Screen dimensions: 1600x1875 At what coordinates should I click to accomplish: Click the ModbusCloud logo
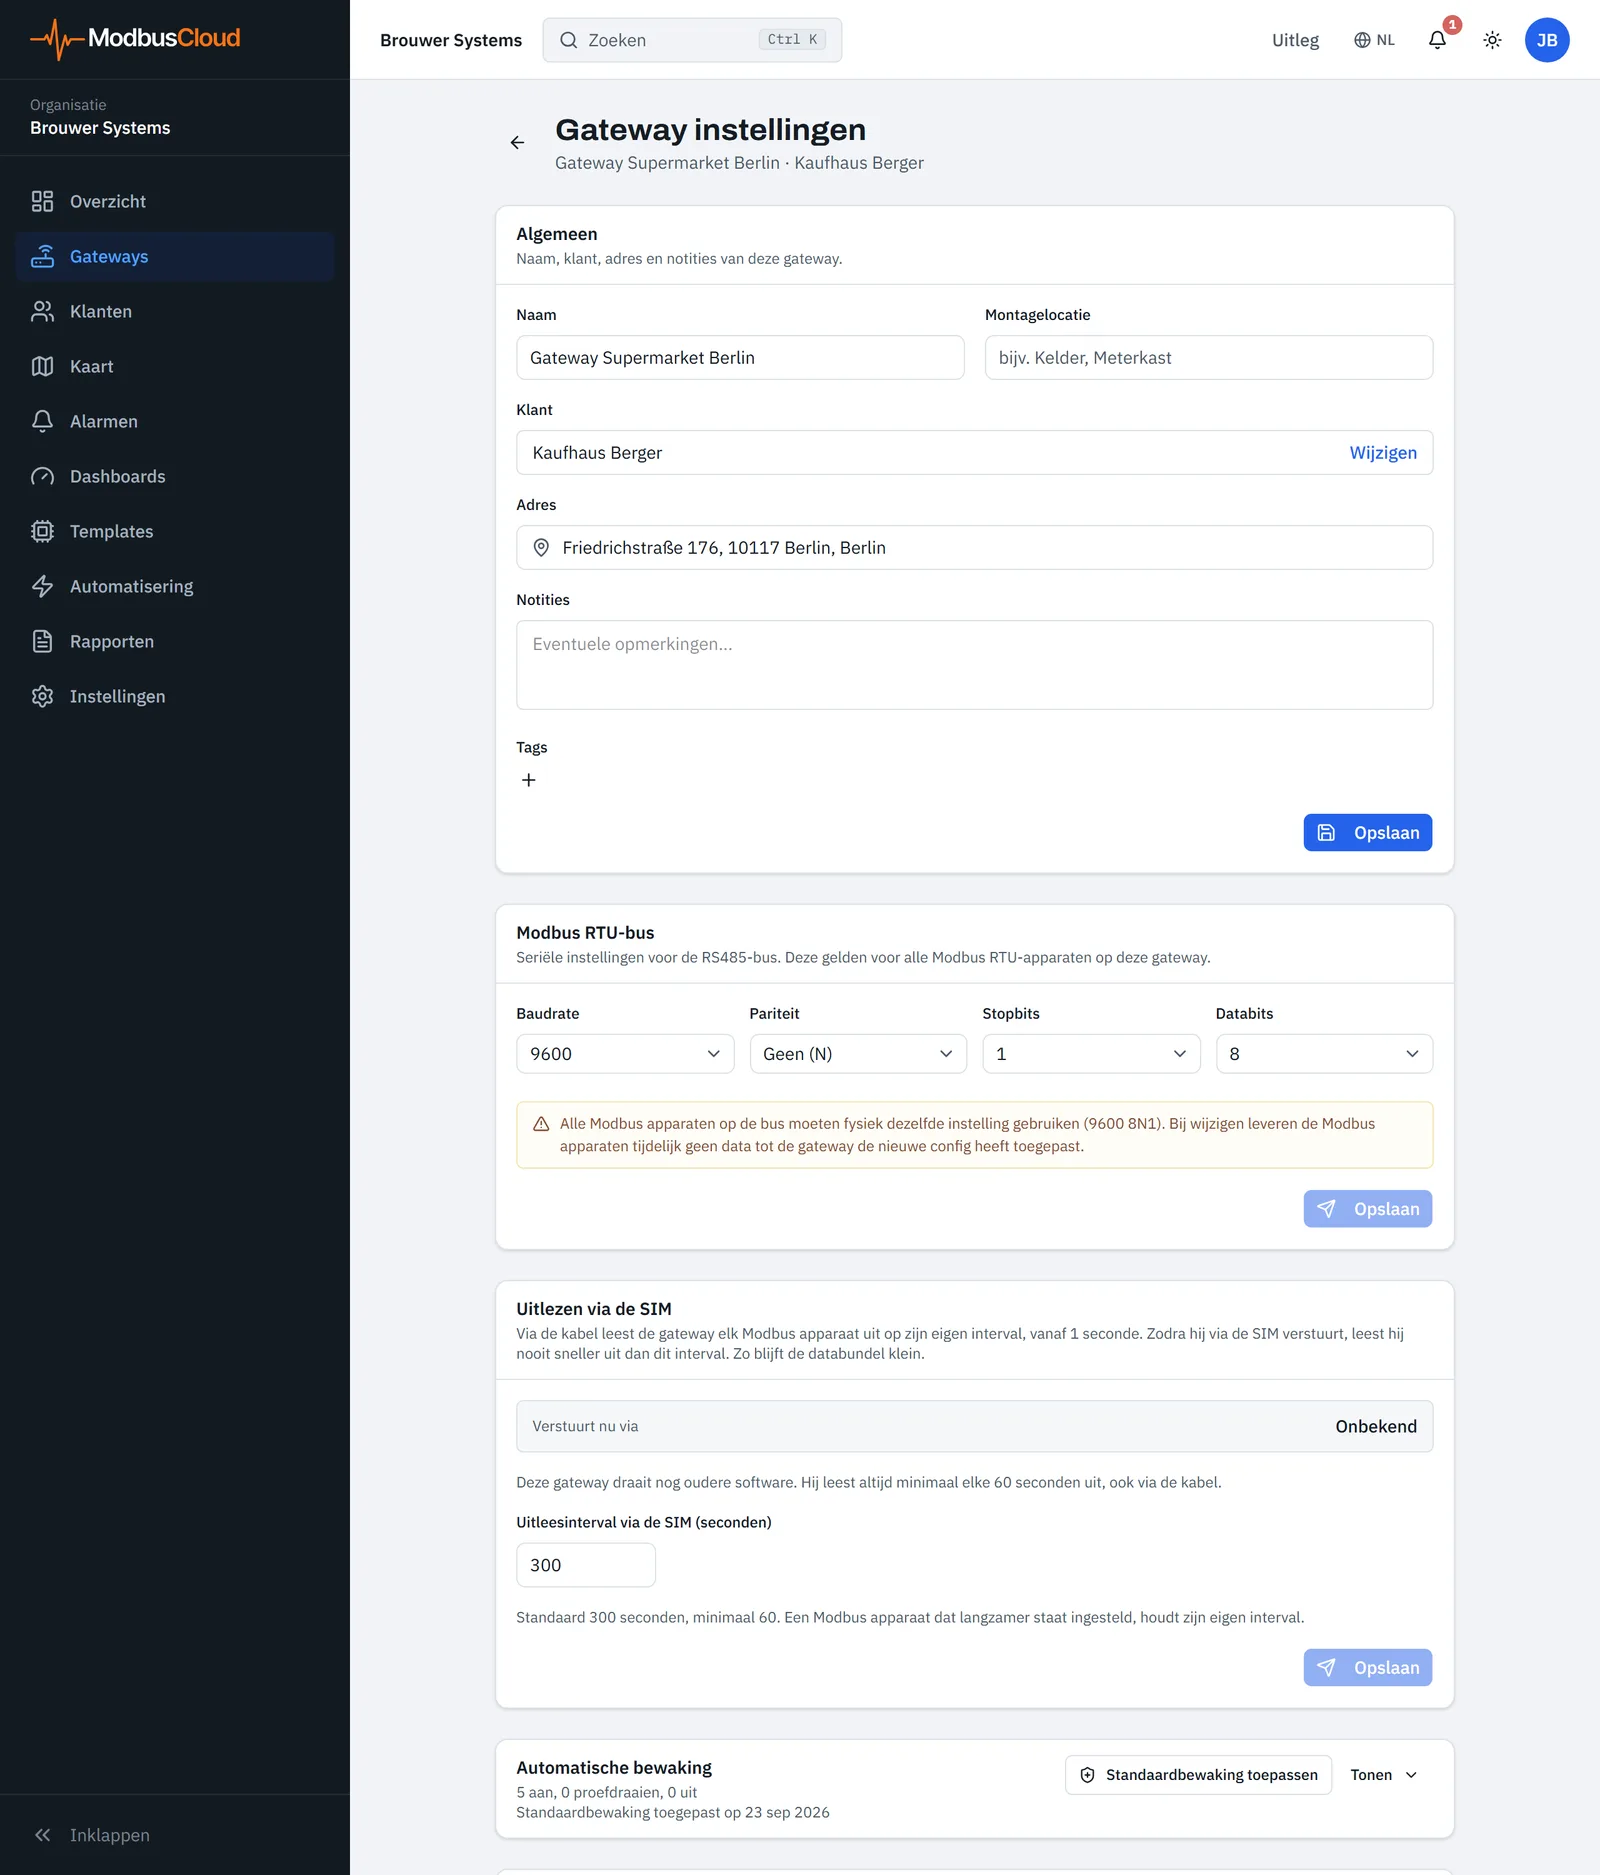click(x=135, y=39)
